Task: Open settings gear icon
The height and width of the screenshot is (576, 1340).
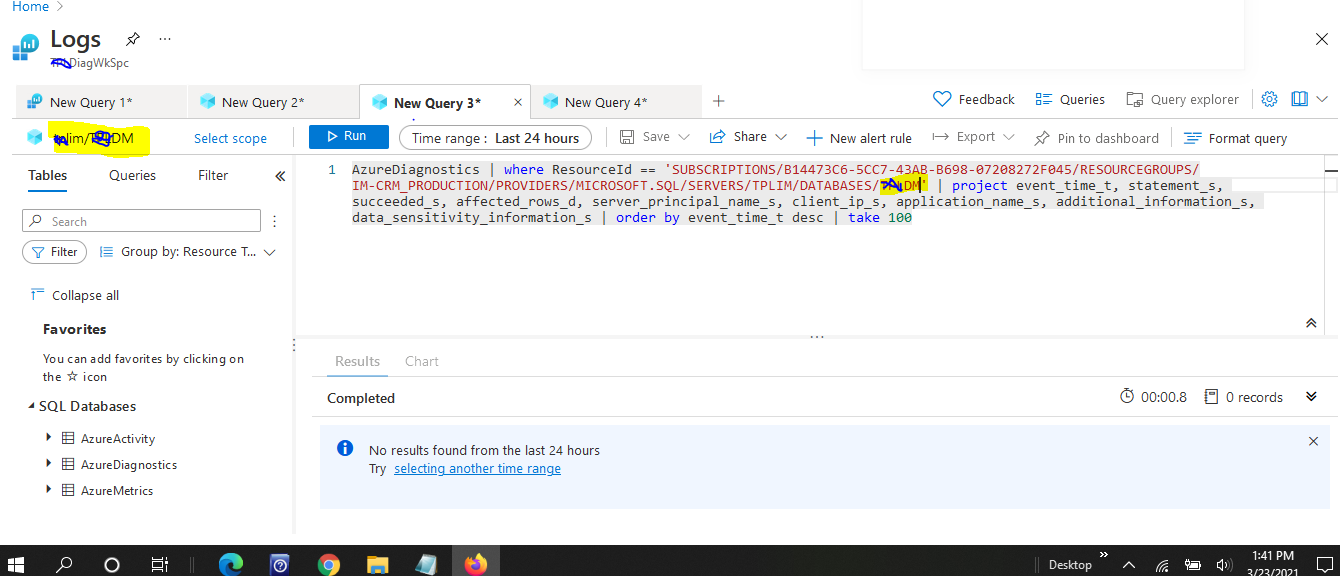Action: [1269, 99]
